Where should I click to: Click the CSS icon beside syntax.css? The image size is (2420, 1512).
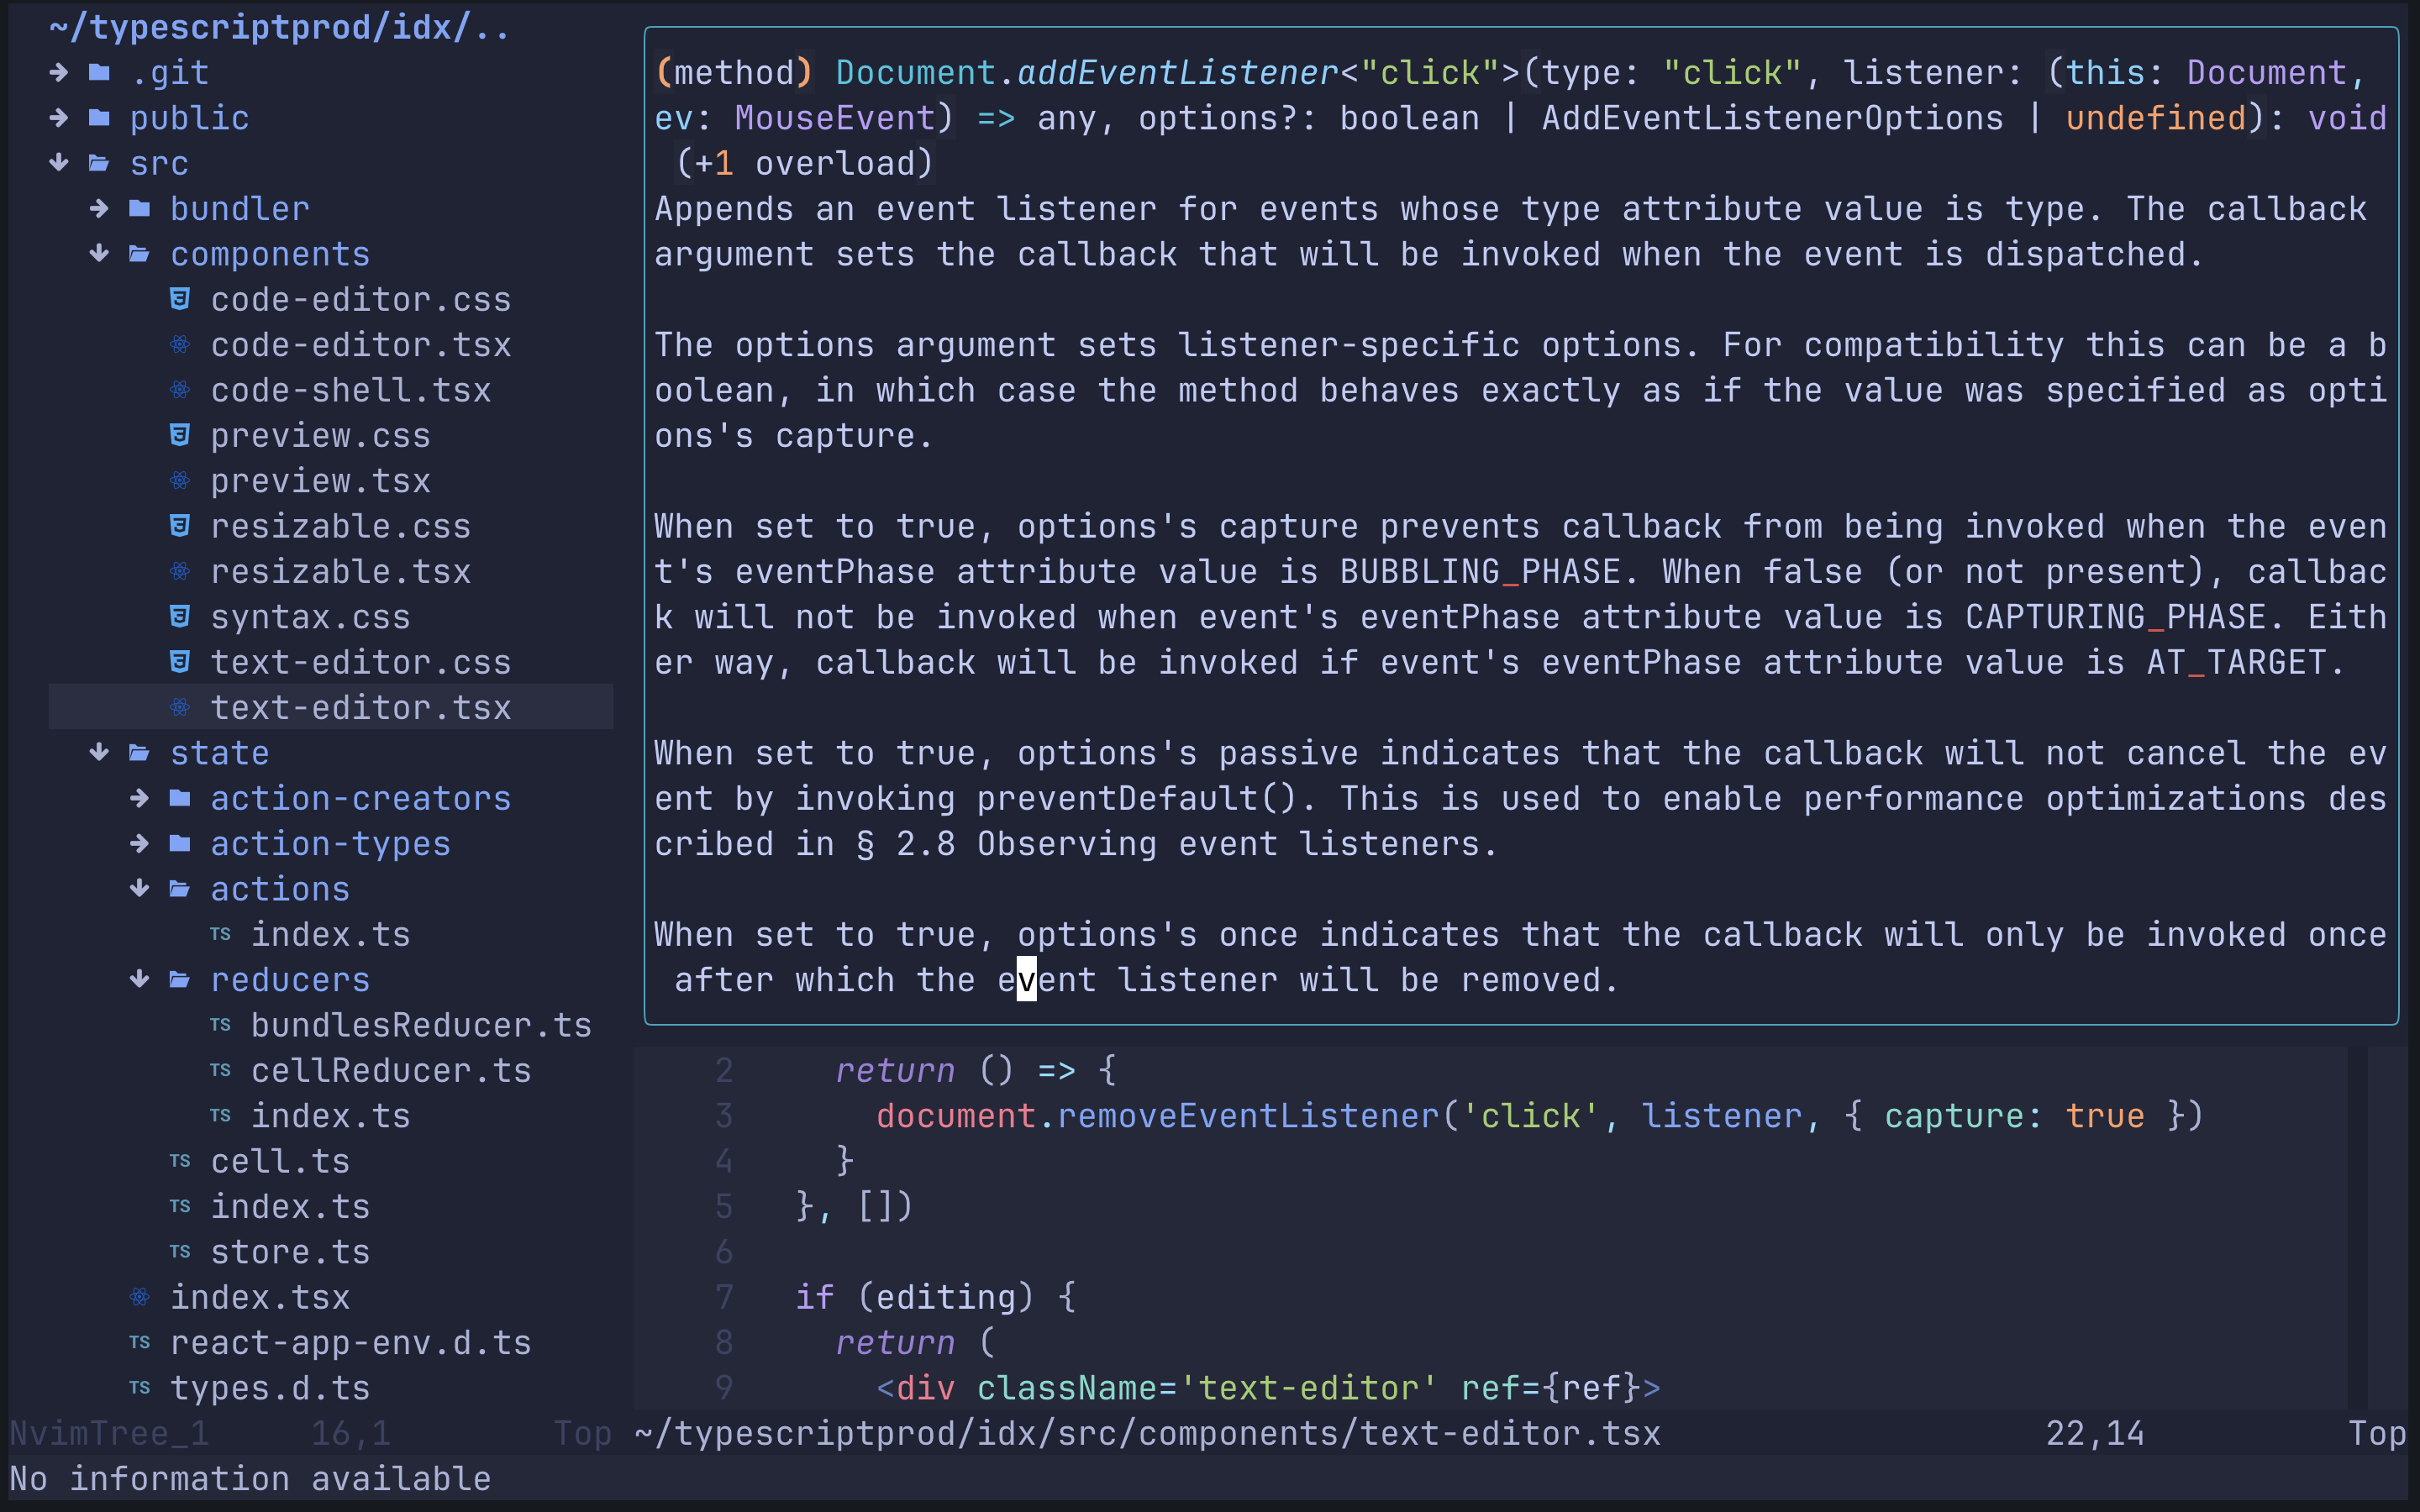(x=180, y=617)
